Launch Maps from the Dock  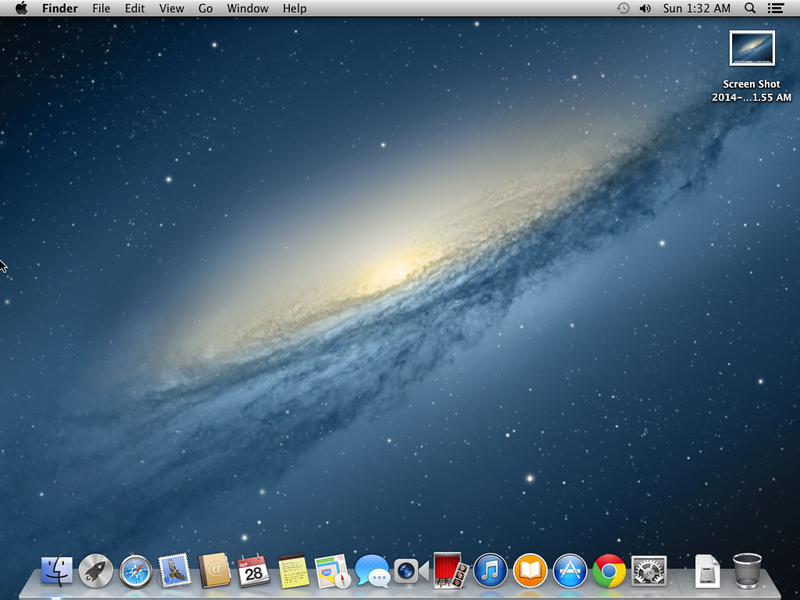[333, 571]
